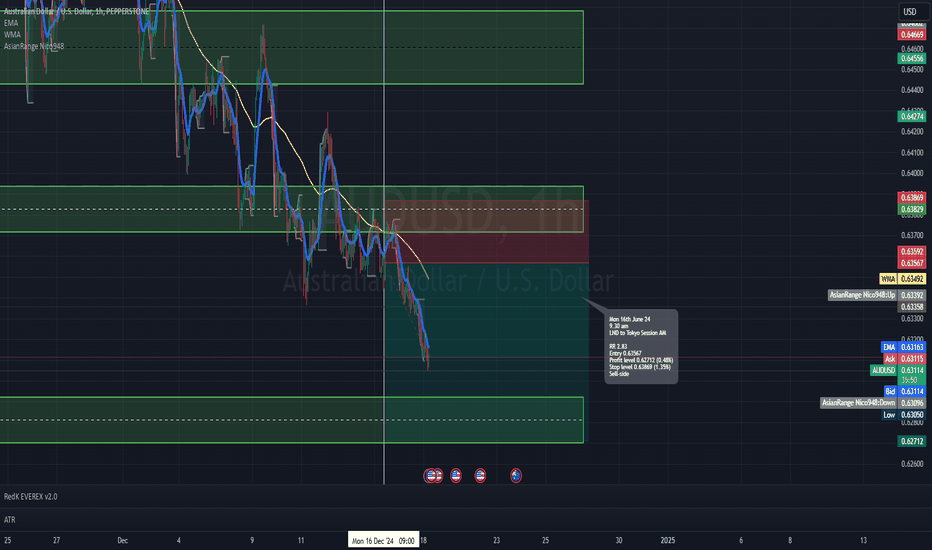Click the 0.64500 price axis label
The height and width of the screenshot is (550, 932).
coord(912,70)
